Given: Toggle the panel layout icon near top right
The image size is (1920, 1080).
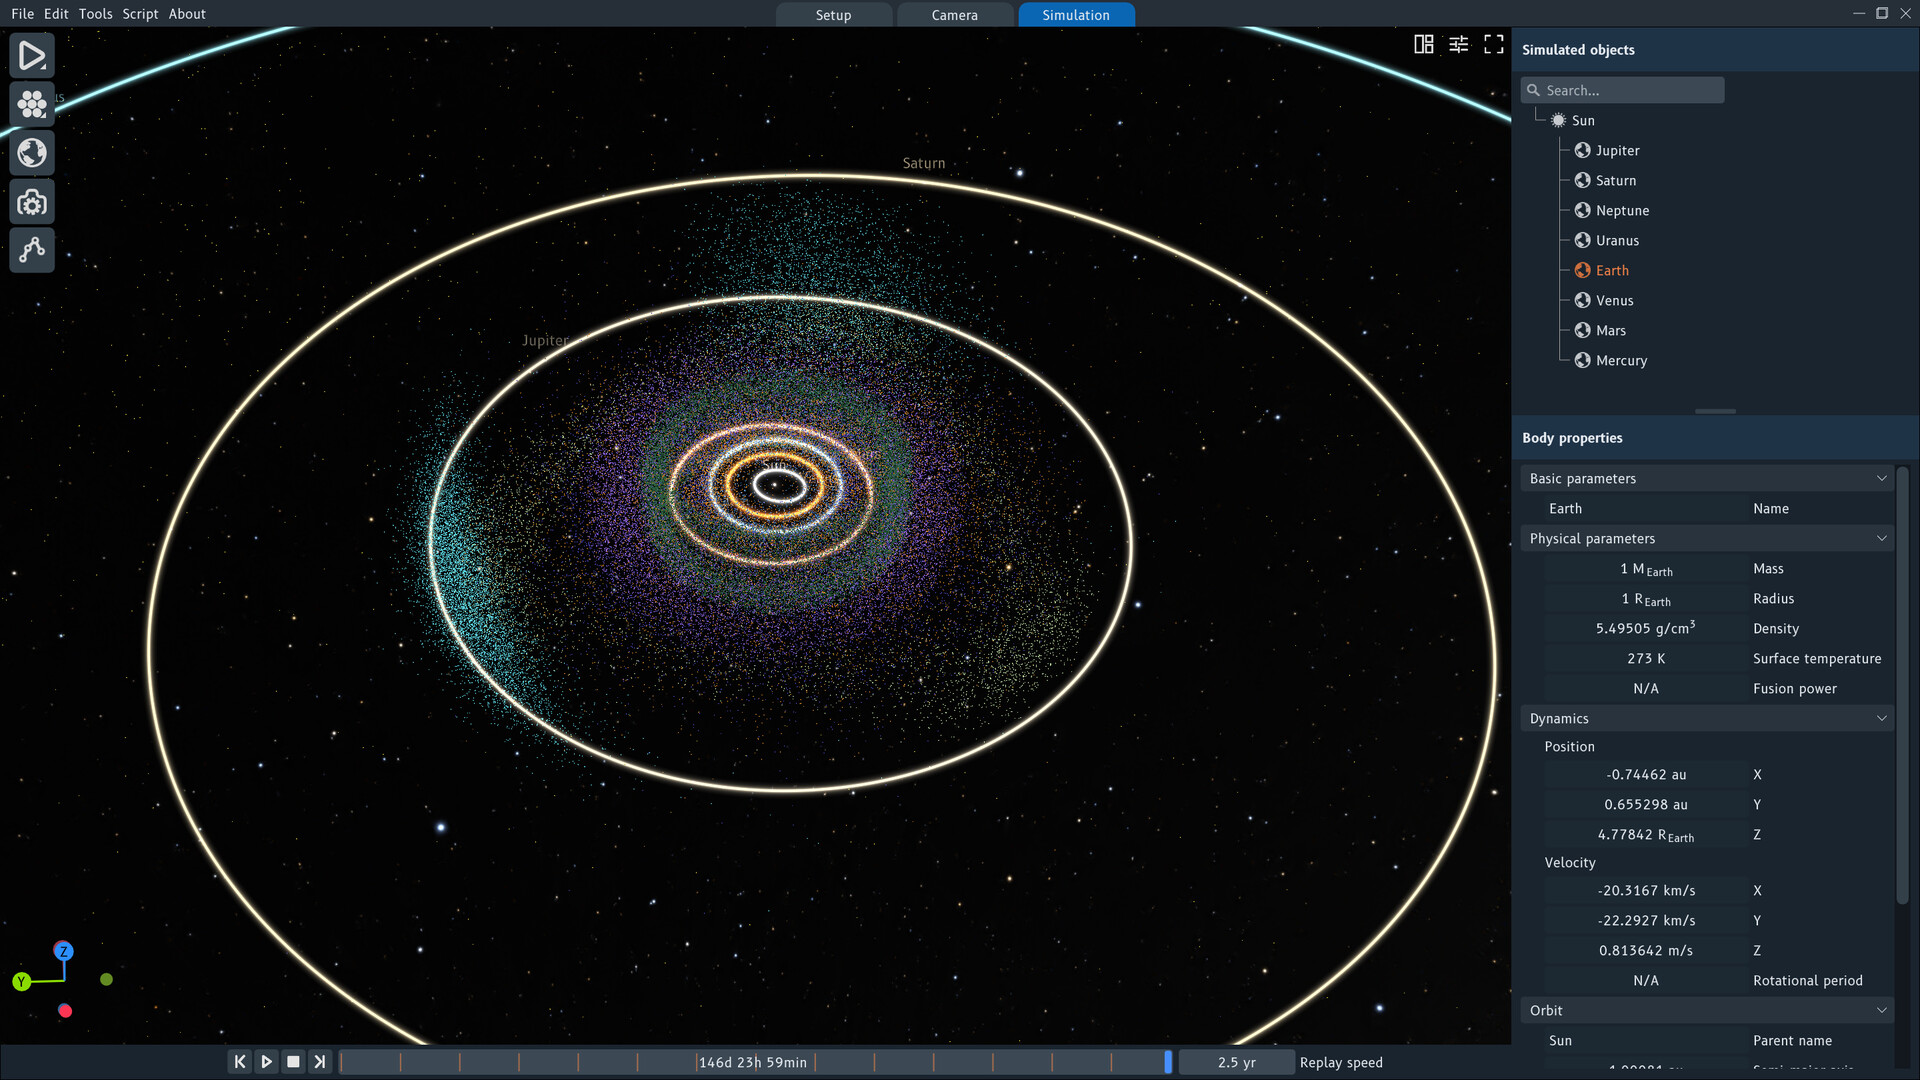Looking at the screenshot, I should [1424, 44].
